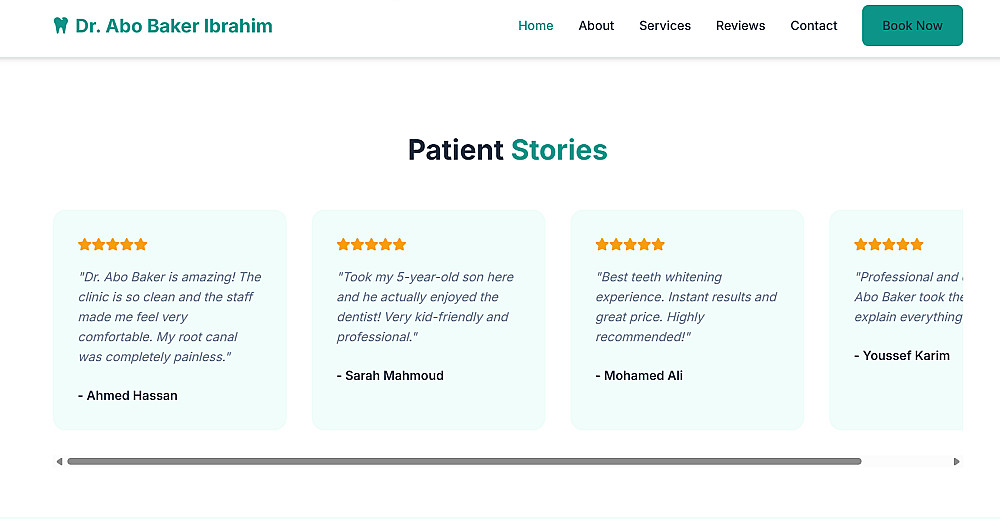Open the Contact nav link

tap(813, 26)
